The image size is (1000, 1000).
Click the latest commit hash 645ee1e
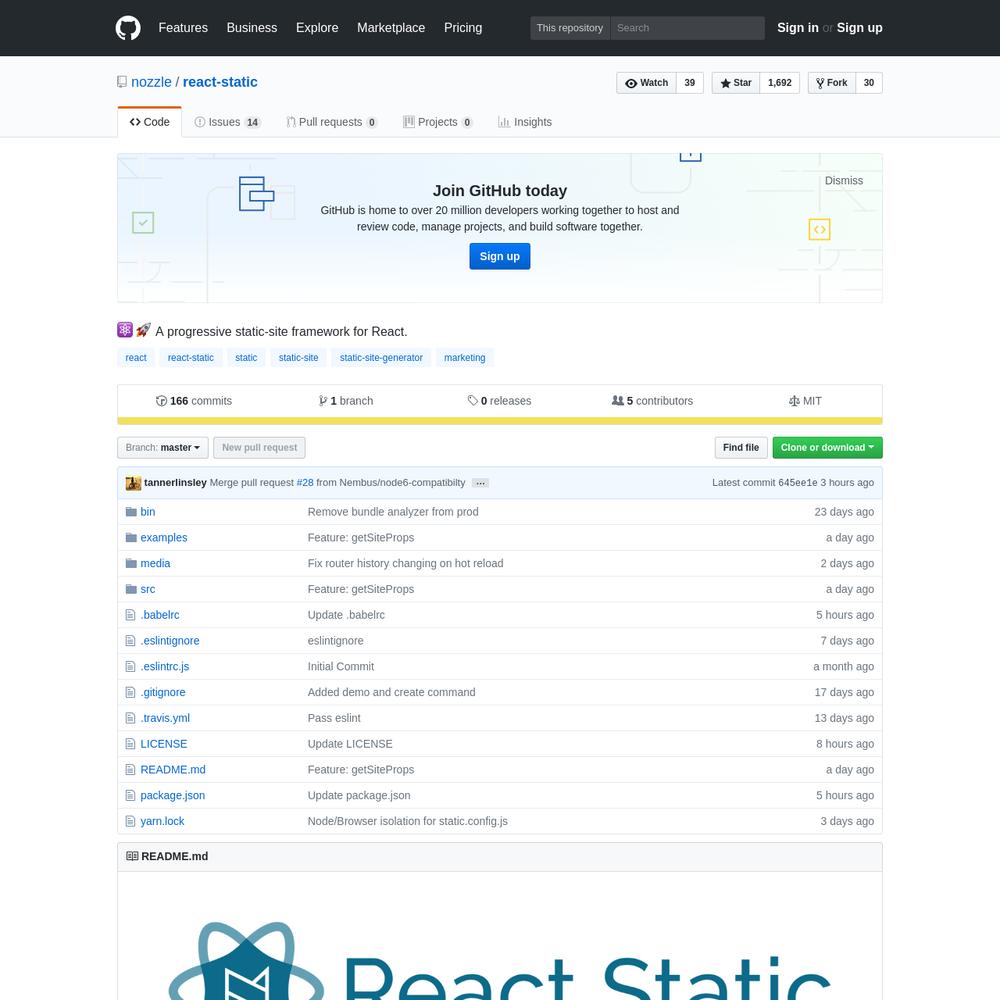point(797,483)
